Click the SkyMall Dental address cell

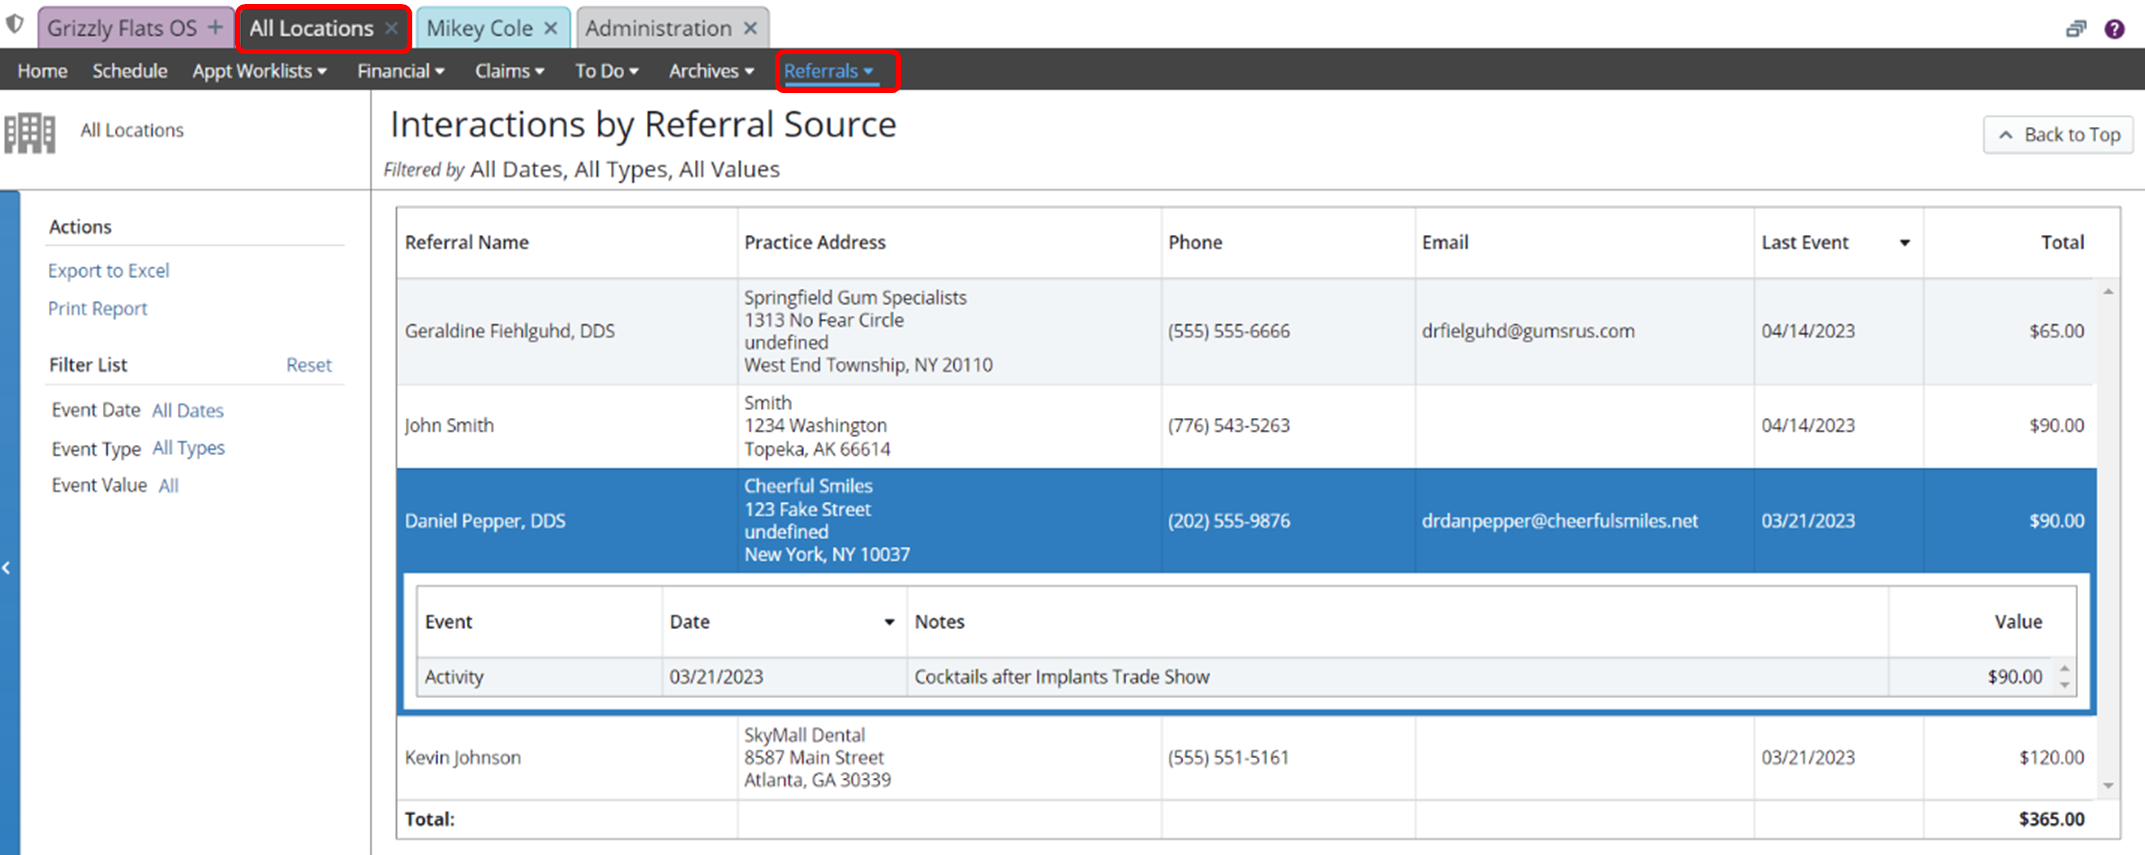point(948,757)
